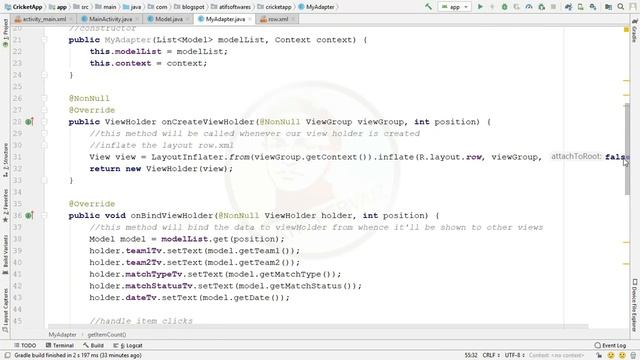Screen dimensions: 640x360
Task: Toggle the read-only lock icon in status bar
Action: tap(599, 356)
